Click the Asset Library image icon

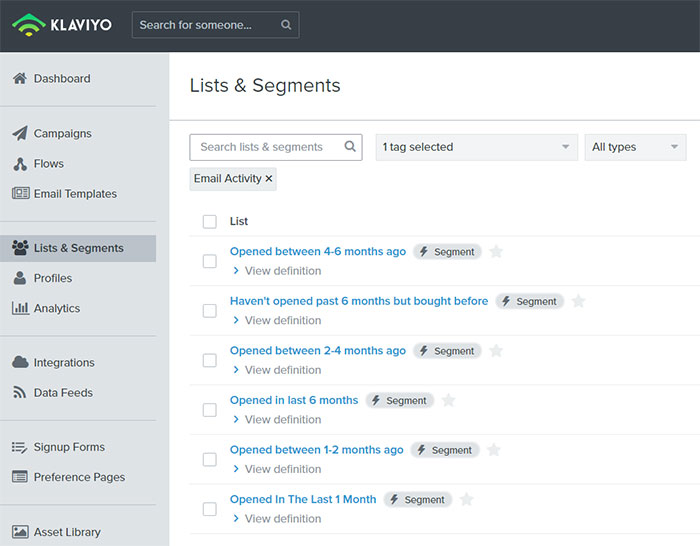click(x=20, y=532)
